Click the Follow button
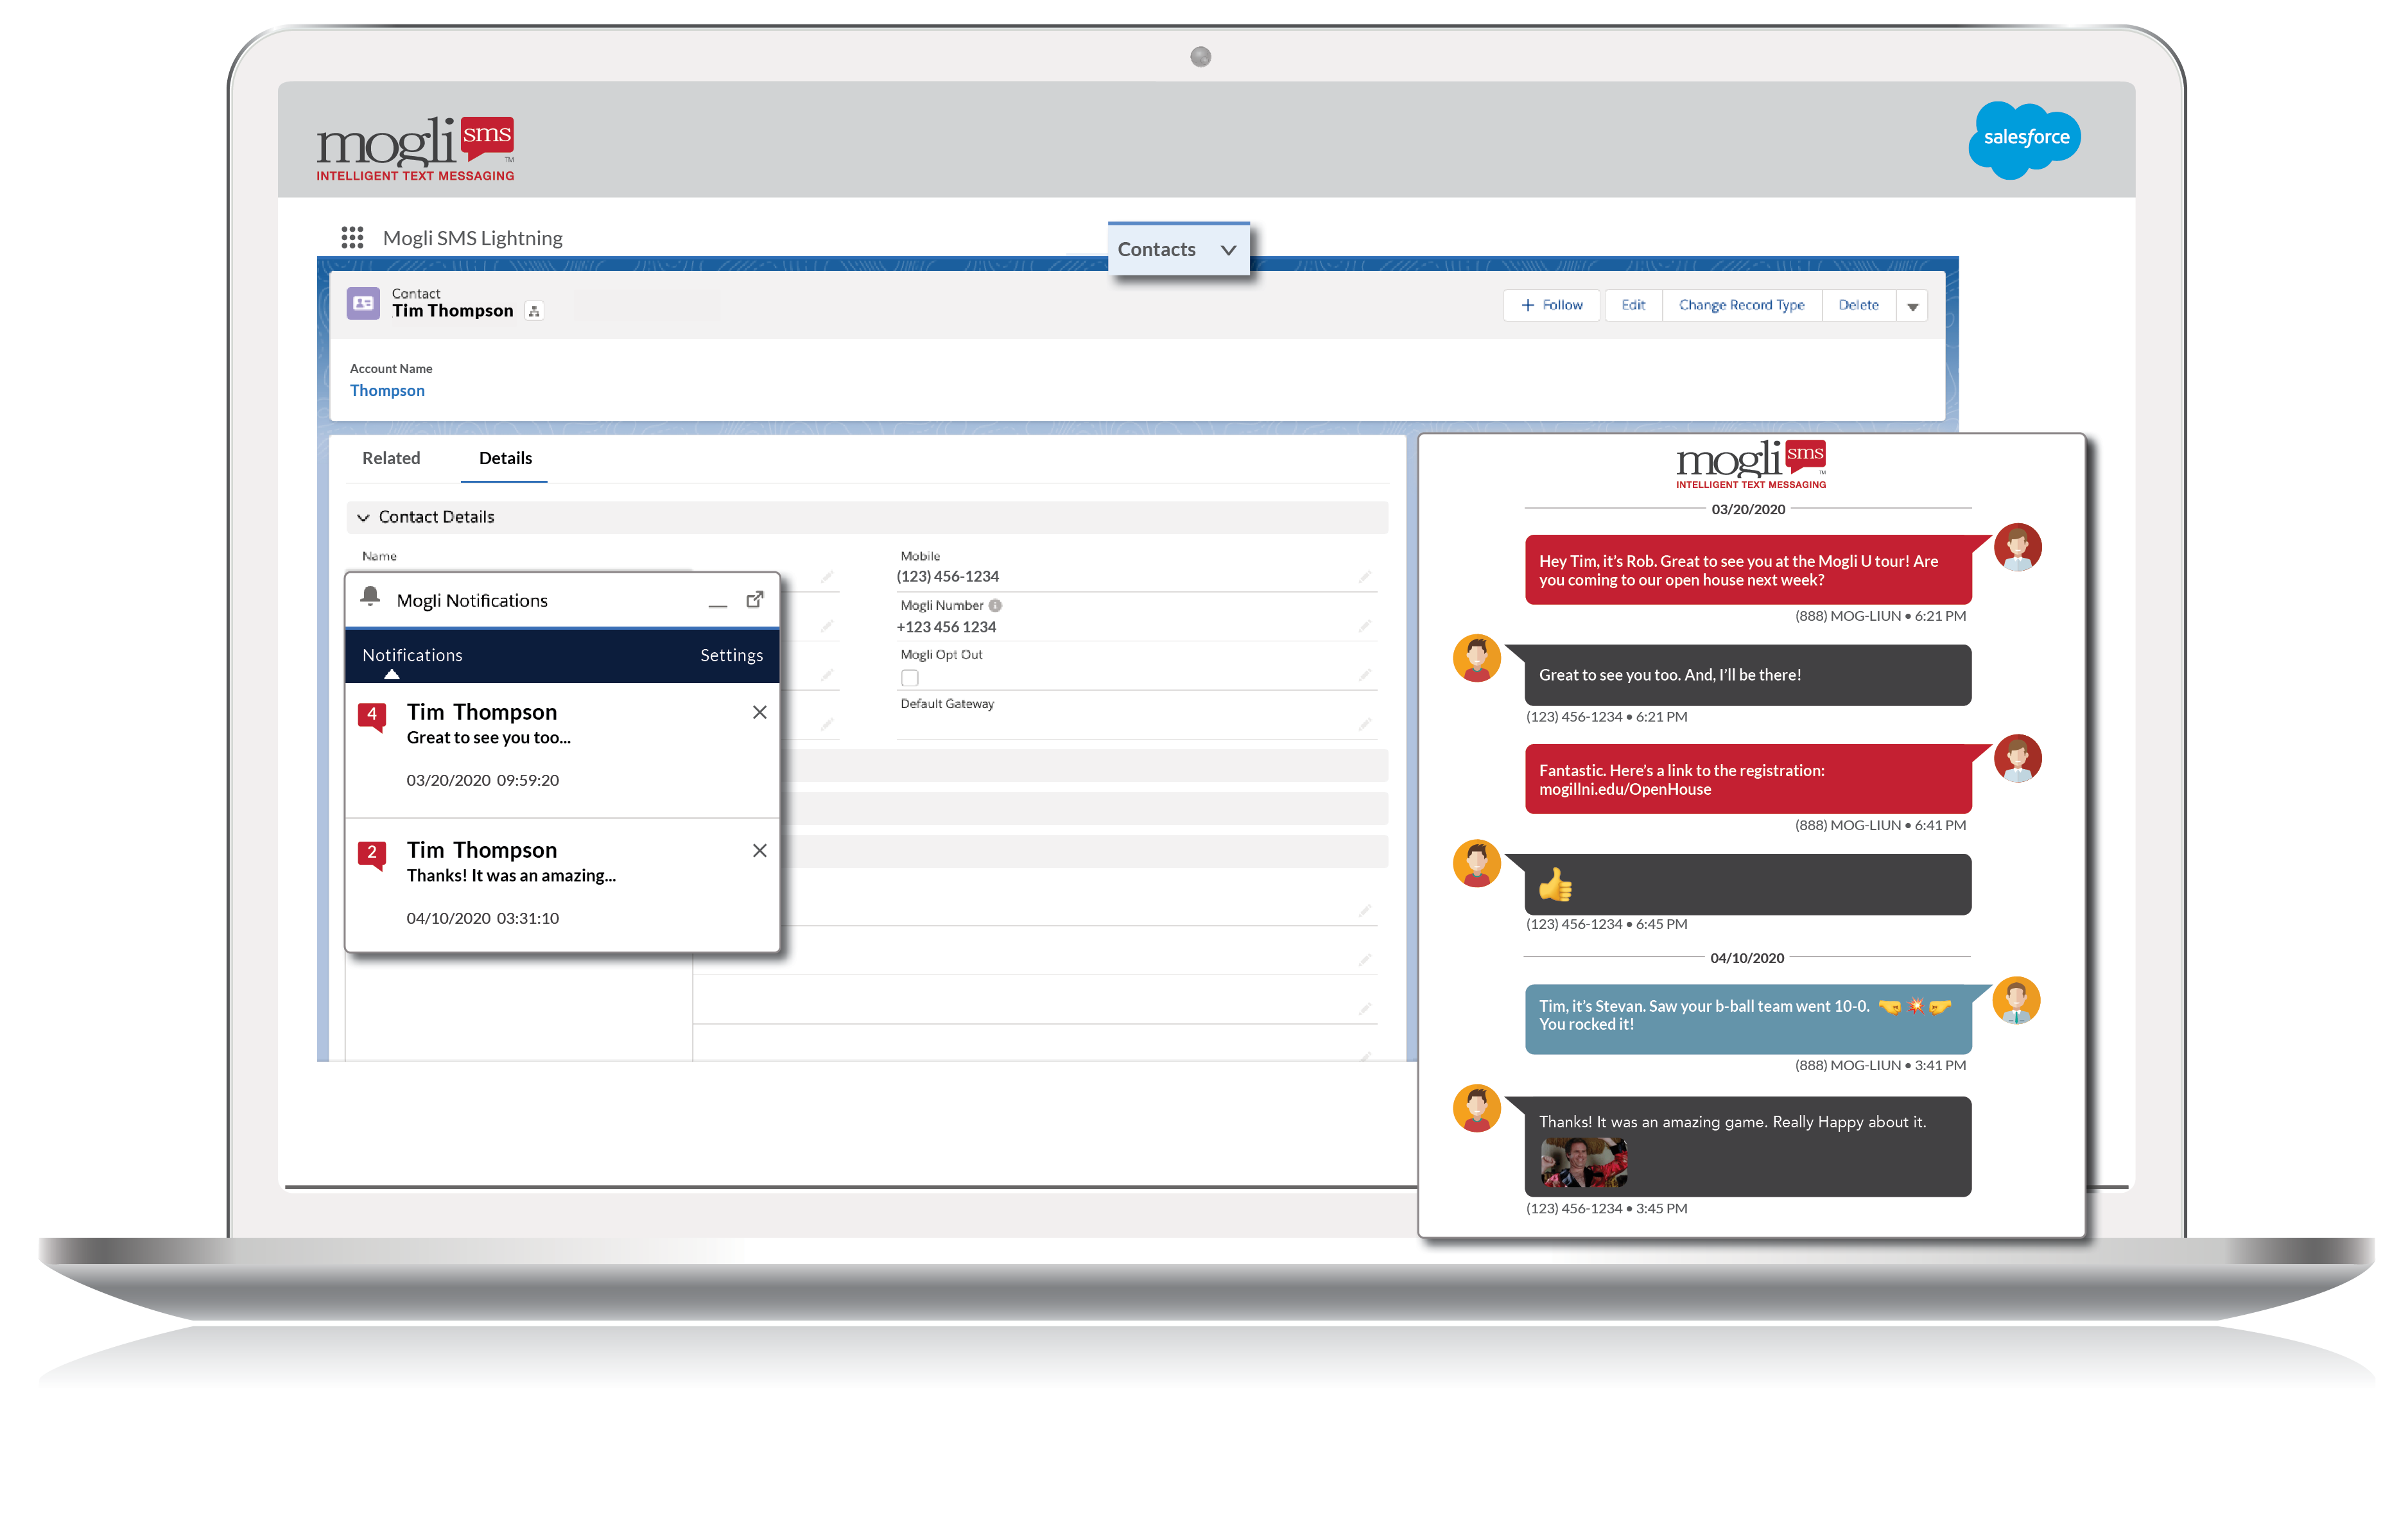Image resolution: width=2408 pixels, height=1517 pixels. (x=1551, y=305)
